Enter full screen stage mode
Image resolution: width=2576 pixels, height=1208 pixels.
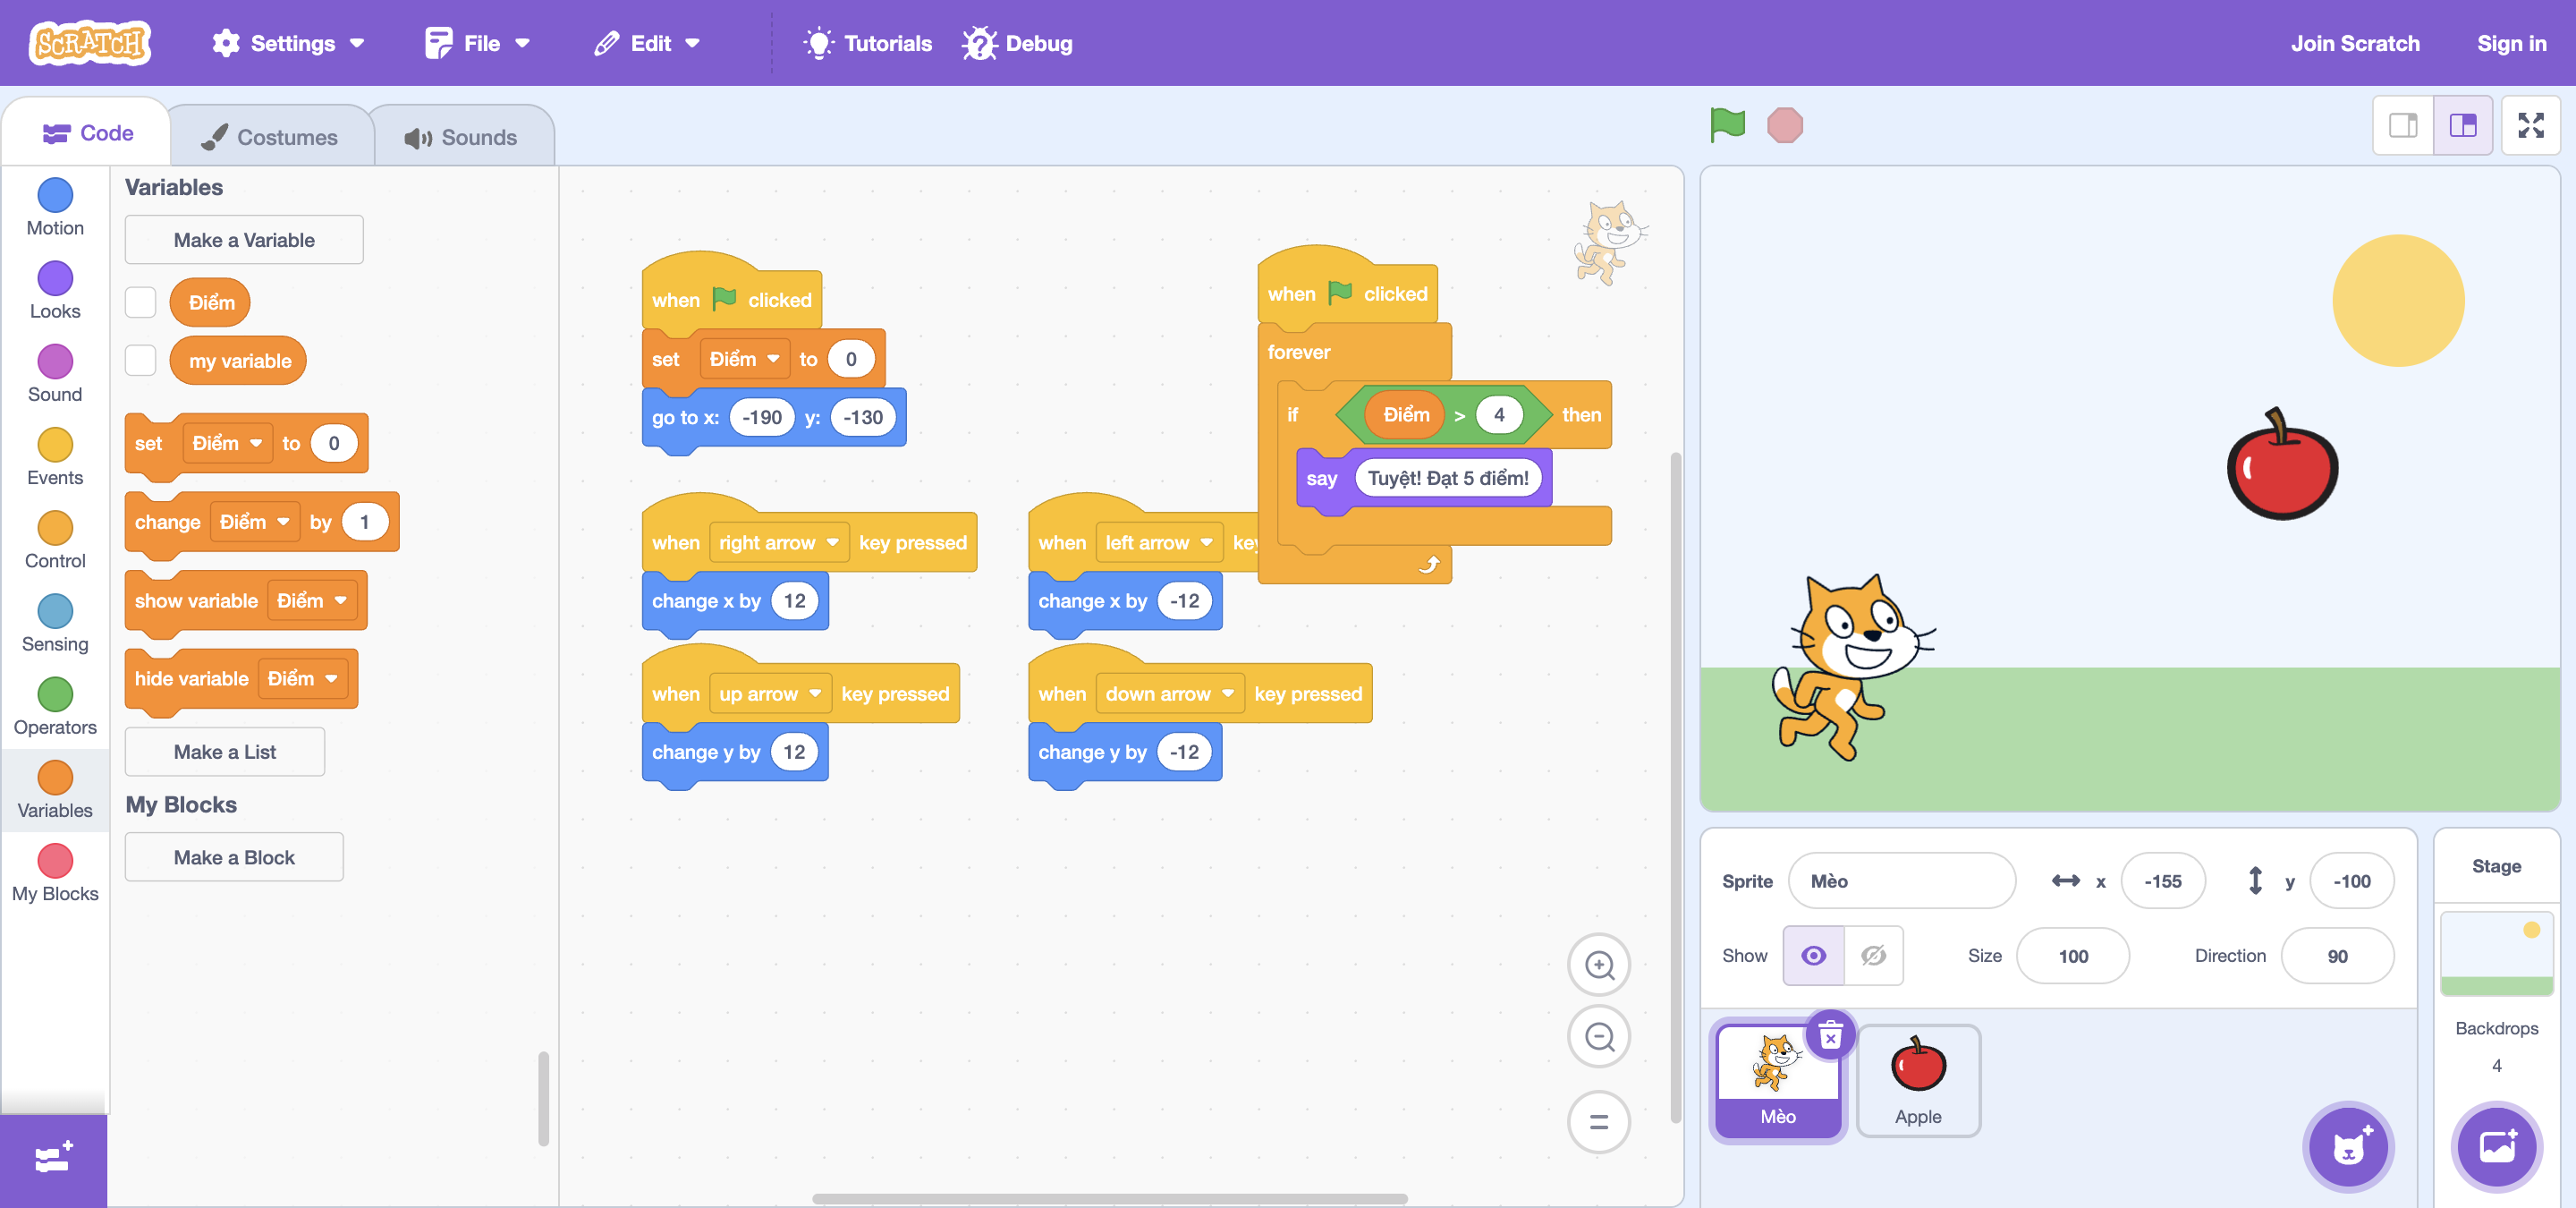2530,125
